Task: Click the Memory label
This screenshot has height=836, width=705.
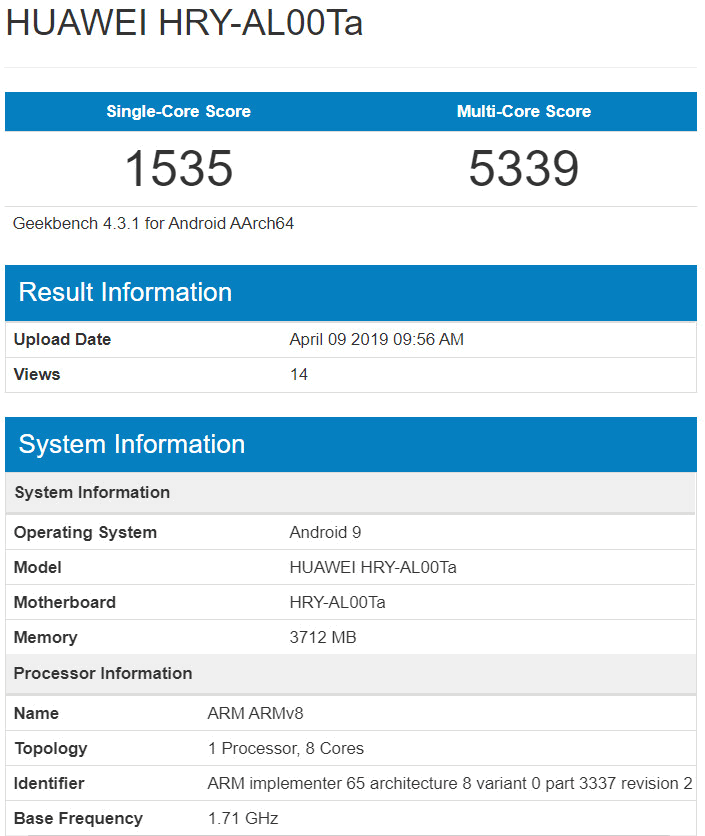Action: tap(45, 638)
